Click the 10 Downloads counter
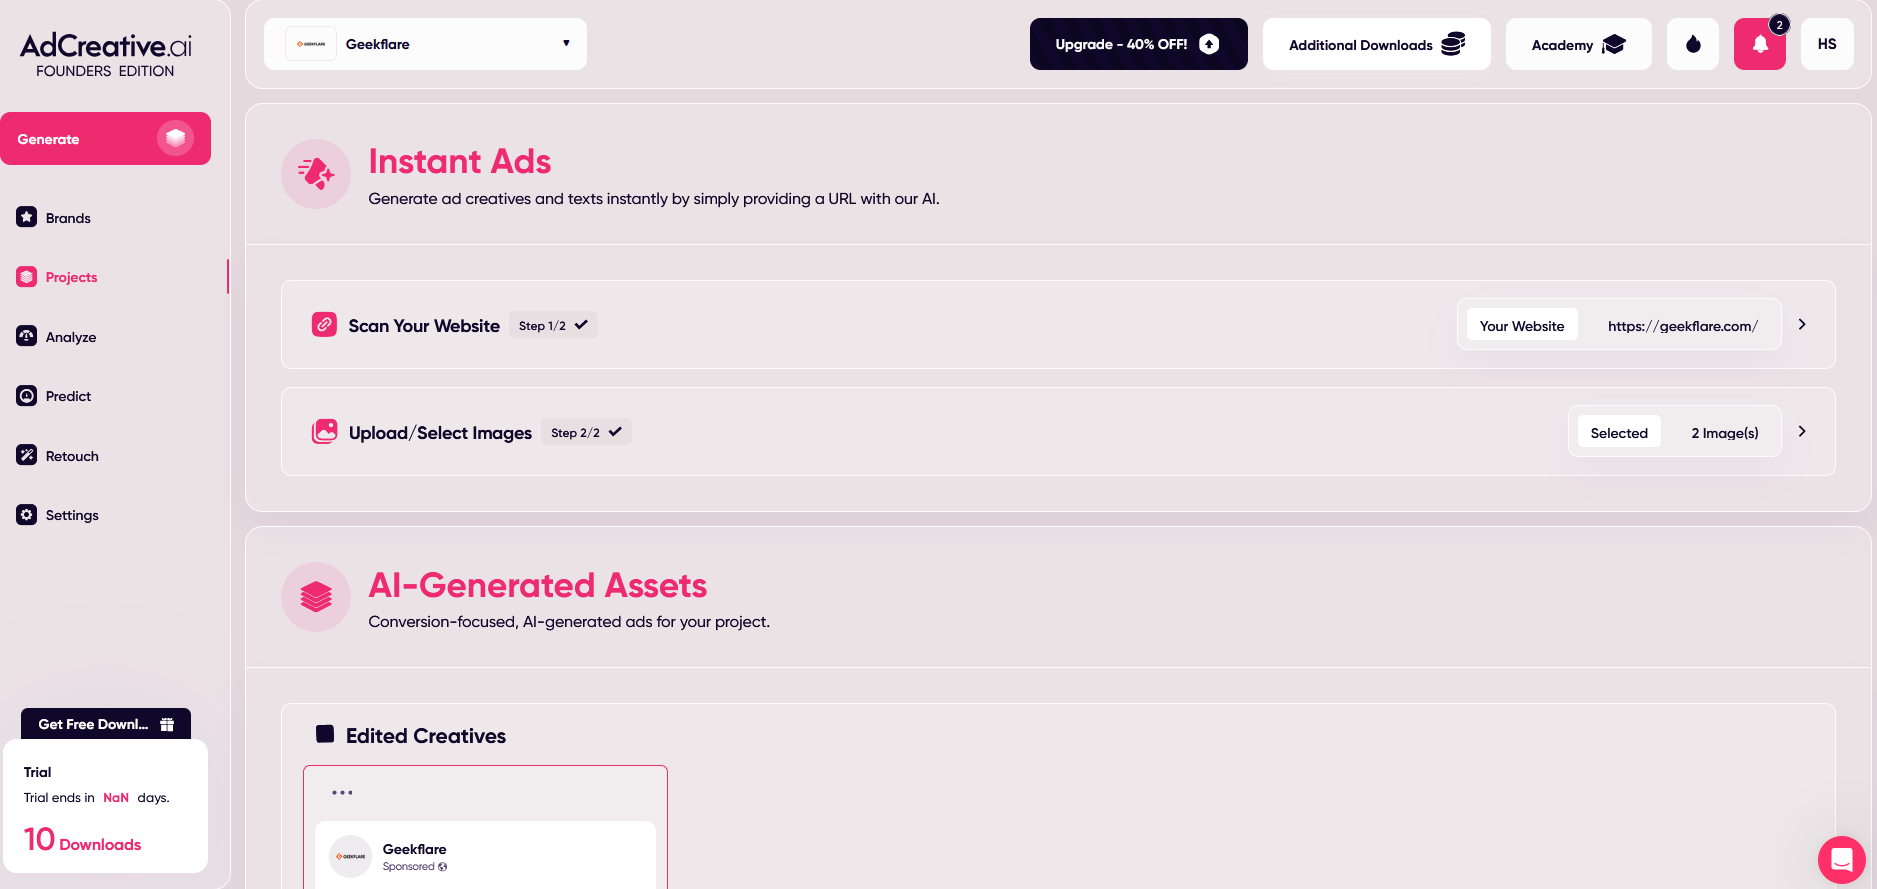The height and width of the screenshot is (889, 1877). tap(82, 840)
